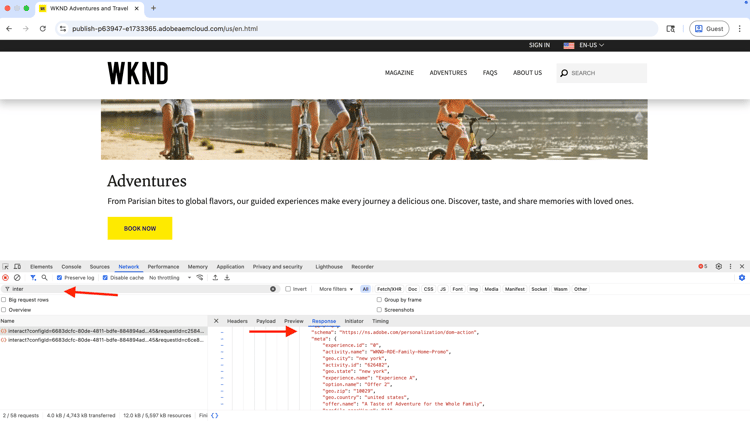Enable the Overview checkbox
This screenshot has width=750, height=421.
4,310
